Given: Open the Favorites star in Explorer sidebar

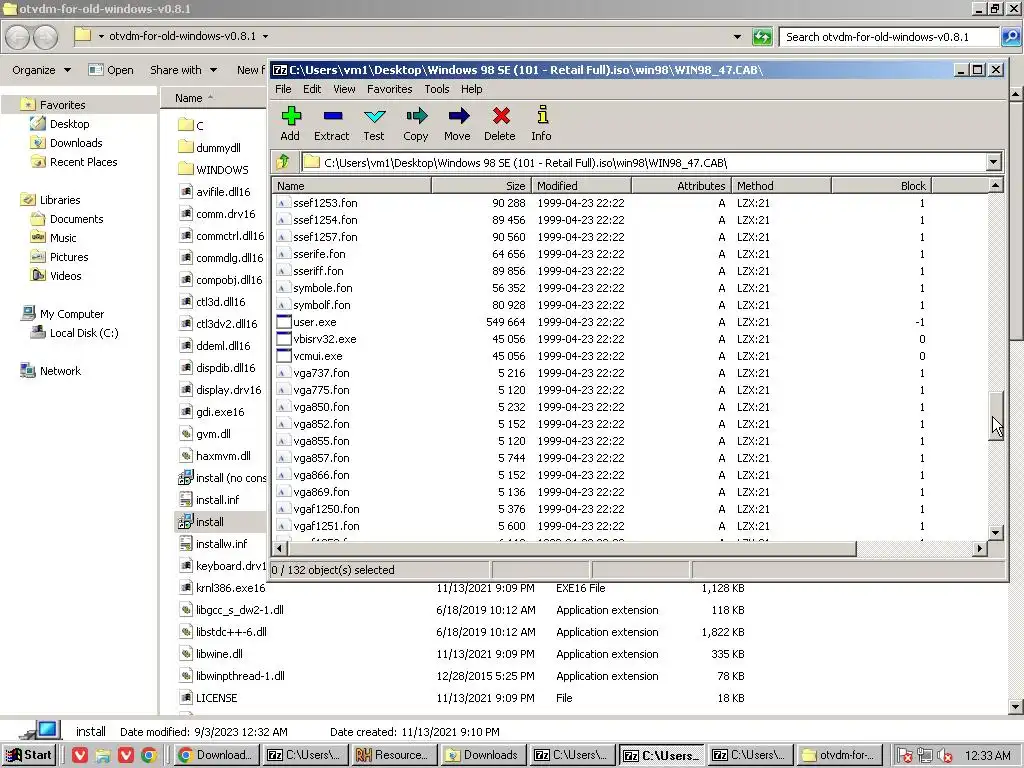Looking at the screenshot, I should click(28, 104).
